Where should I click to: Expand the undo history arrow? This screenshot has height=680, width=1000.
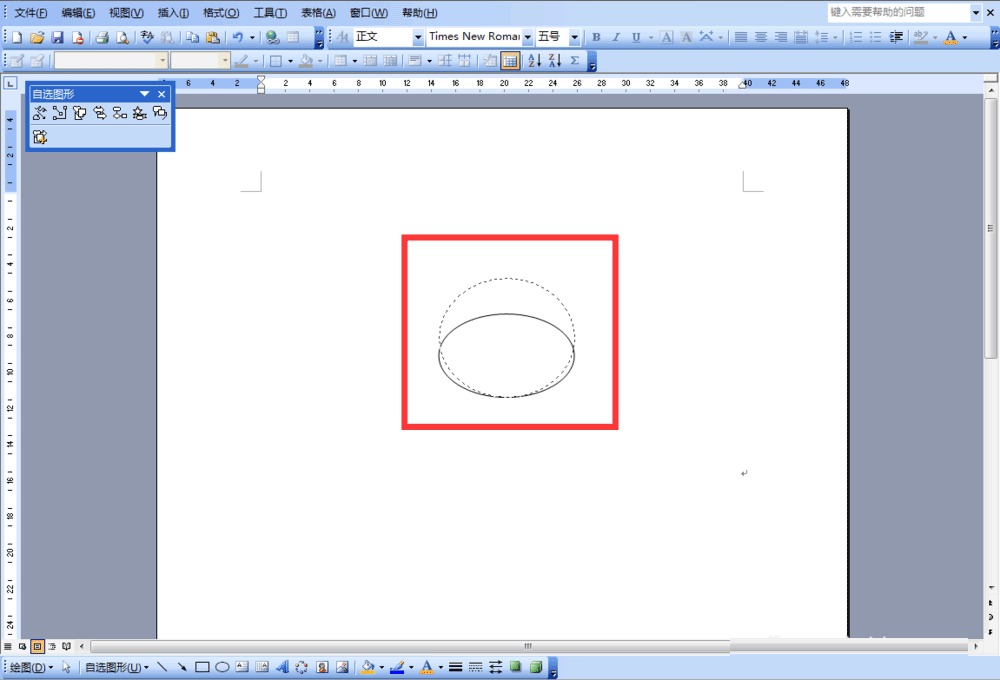point(252,38)
